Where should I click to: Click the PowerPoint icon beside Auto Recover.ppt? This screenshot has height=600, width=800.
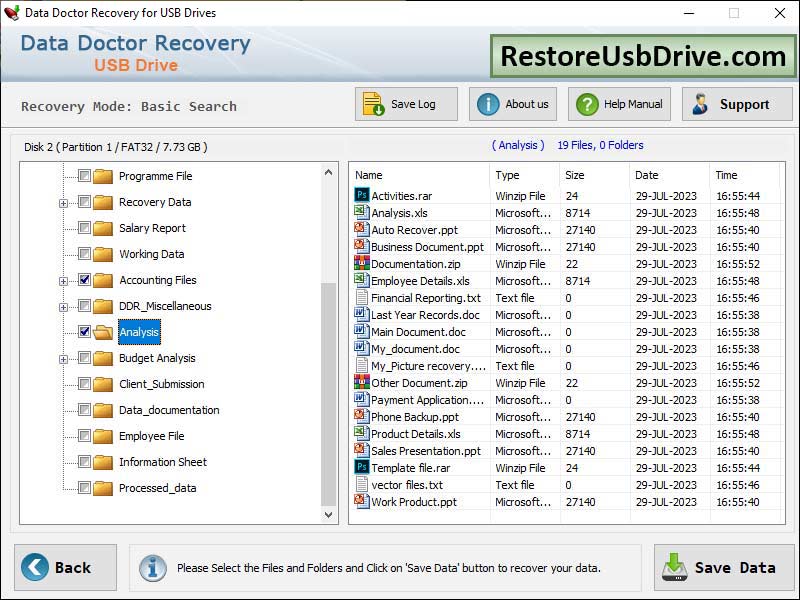[x=360, y=230]
